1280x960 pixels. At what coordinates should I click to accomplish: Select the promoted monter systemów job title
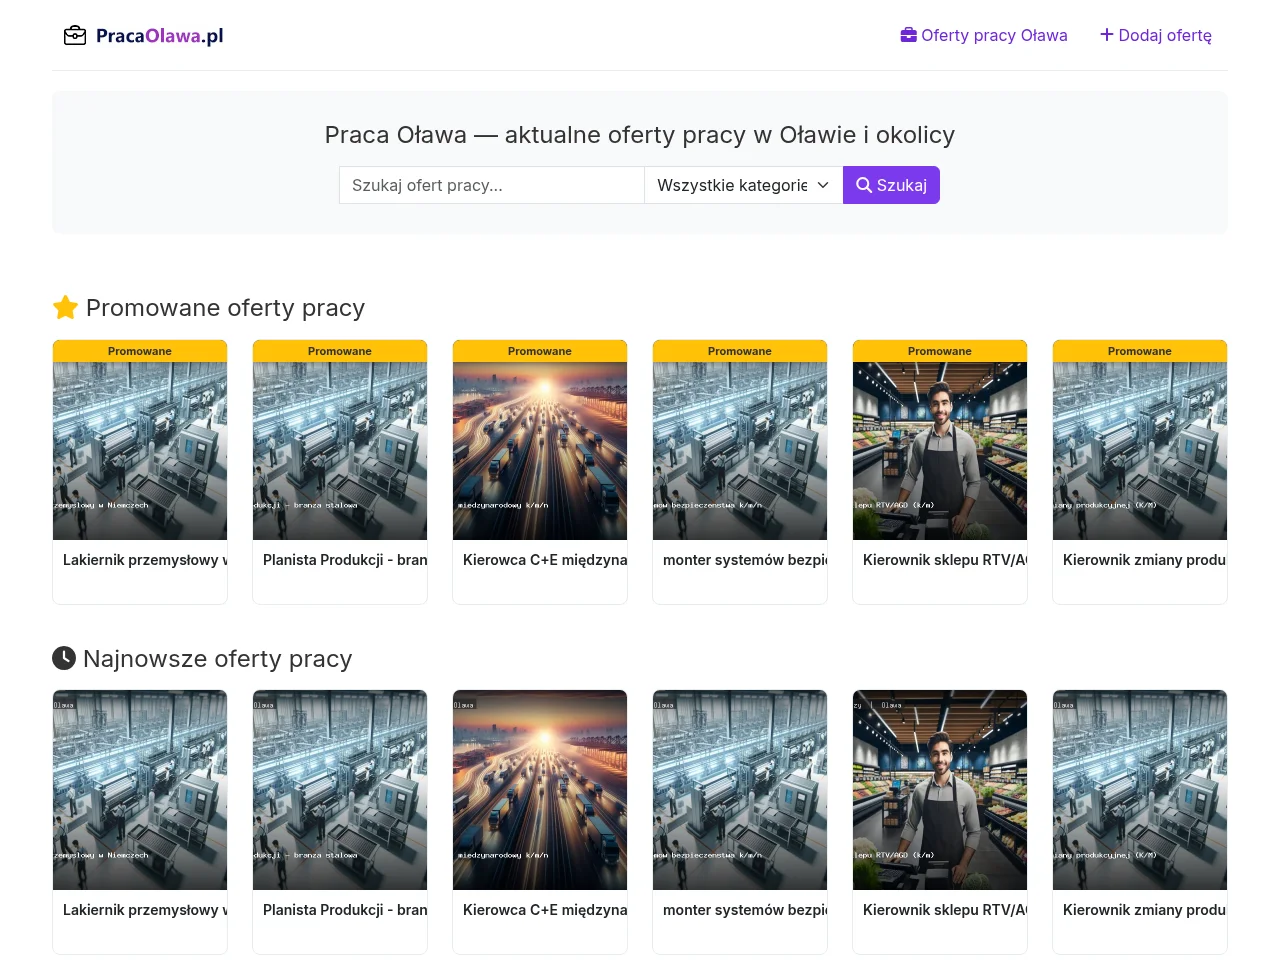[x=745, y=560]
